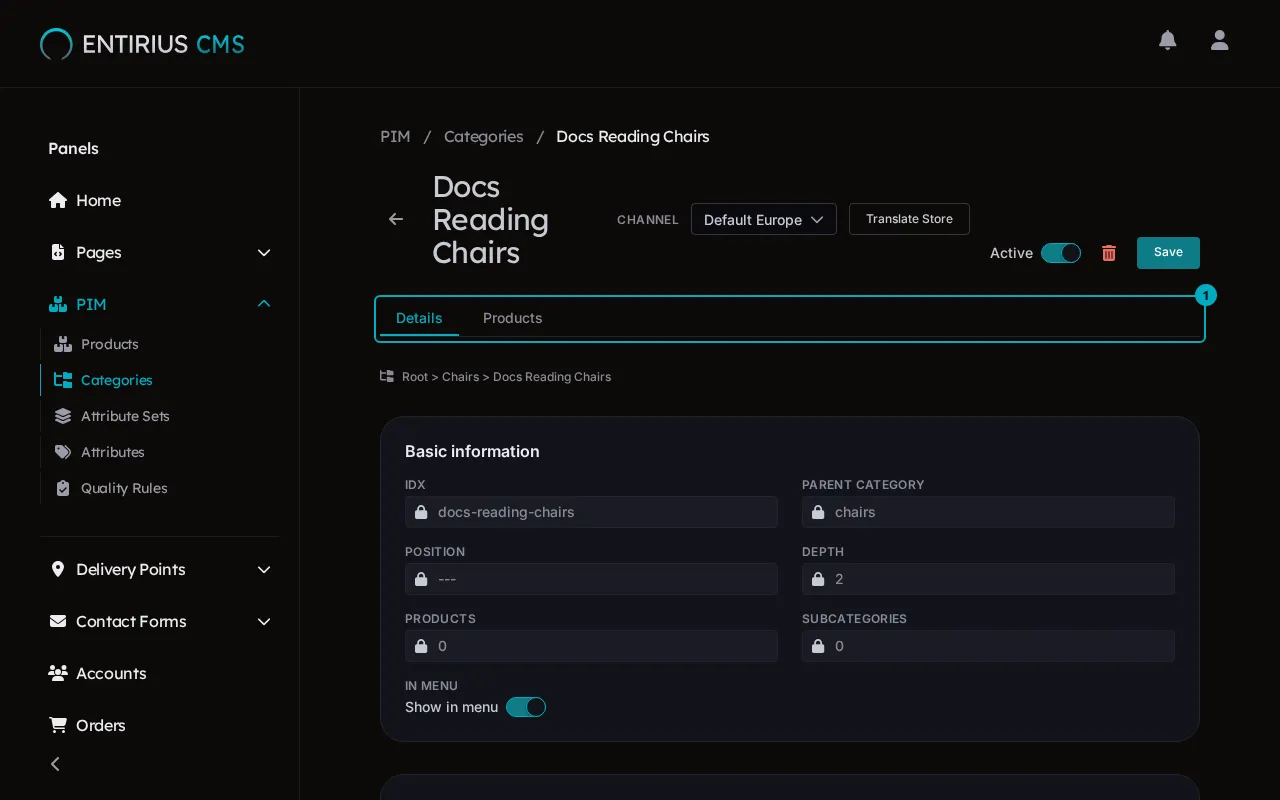The height and width of the screenshot is (800, 1280).
Task: Collapse the PIM menu chevron
Action: [x=264, y=304]
